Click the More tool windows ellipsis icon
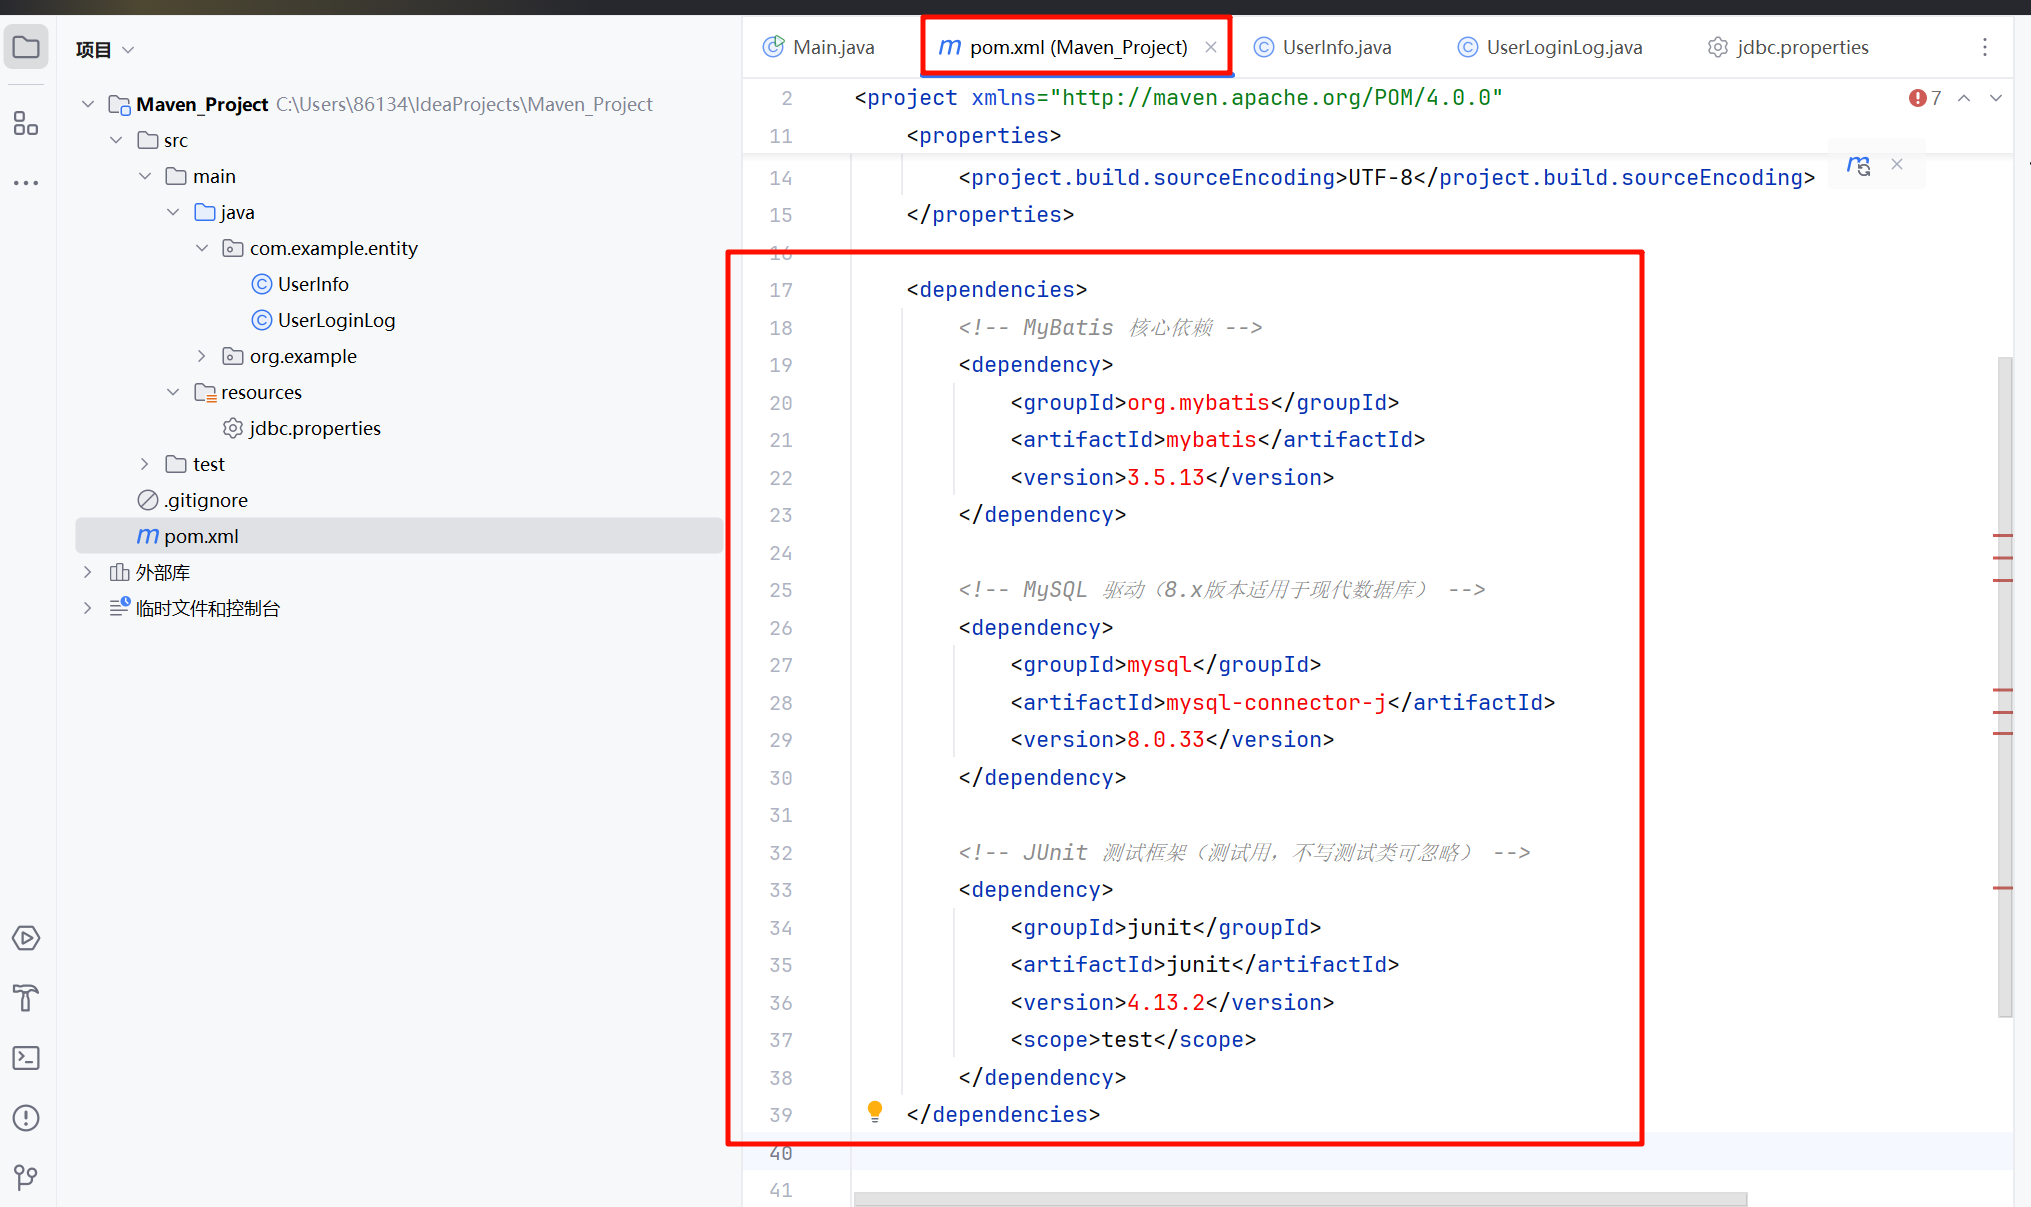The width and height of the screenshot is (2031, 1207). (26, 183)
